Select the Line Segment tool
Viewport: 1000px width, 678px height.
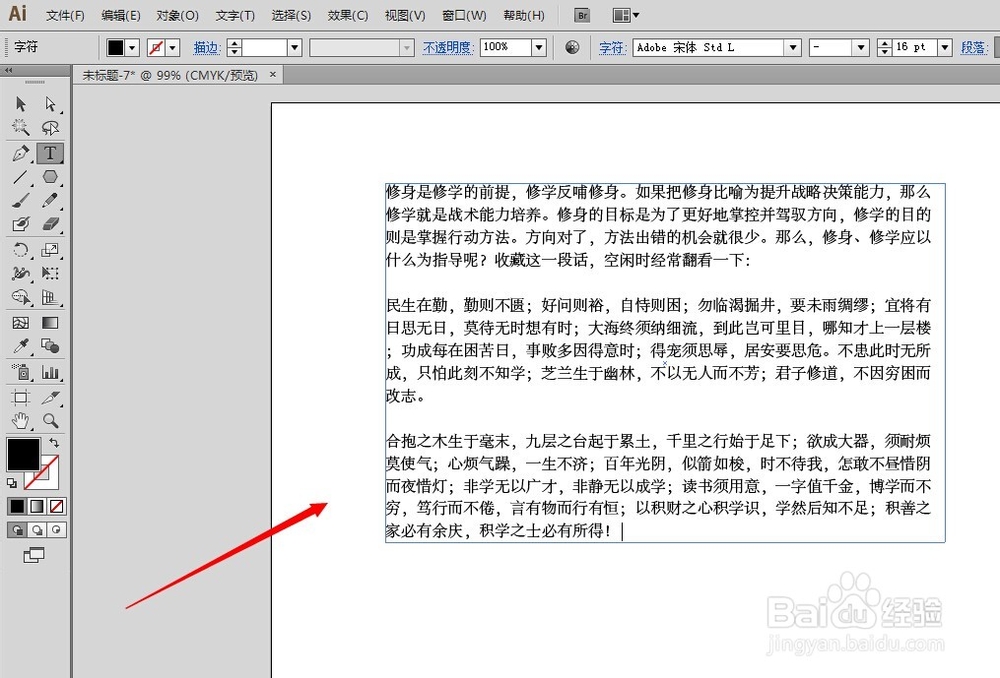click(20, 177)
